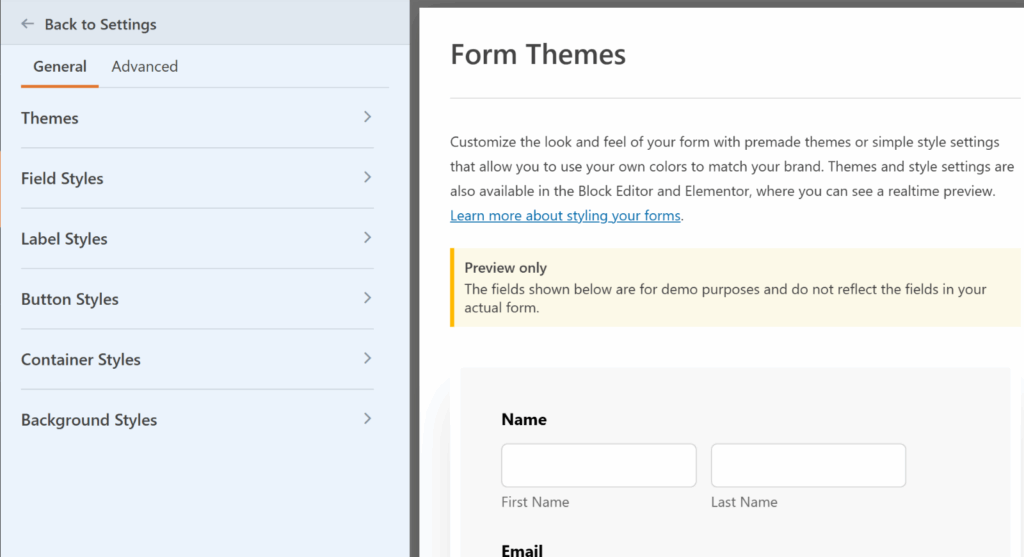The width and height of the screenshot is (1024, 557).
Task: Open the Advanced tab
Action: pyautogui.click(x=144, y=66)
